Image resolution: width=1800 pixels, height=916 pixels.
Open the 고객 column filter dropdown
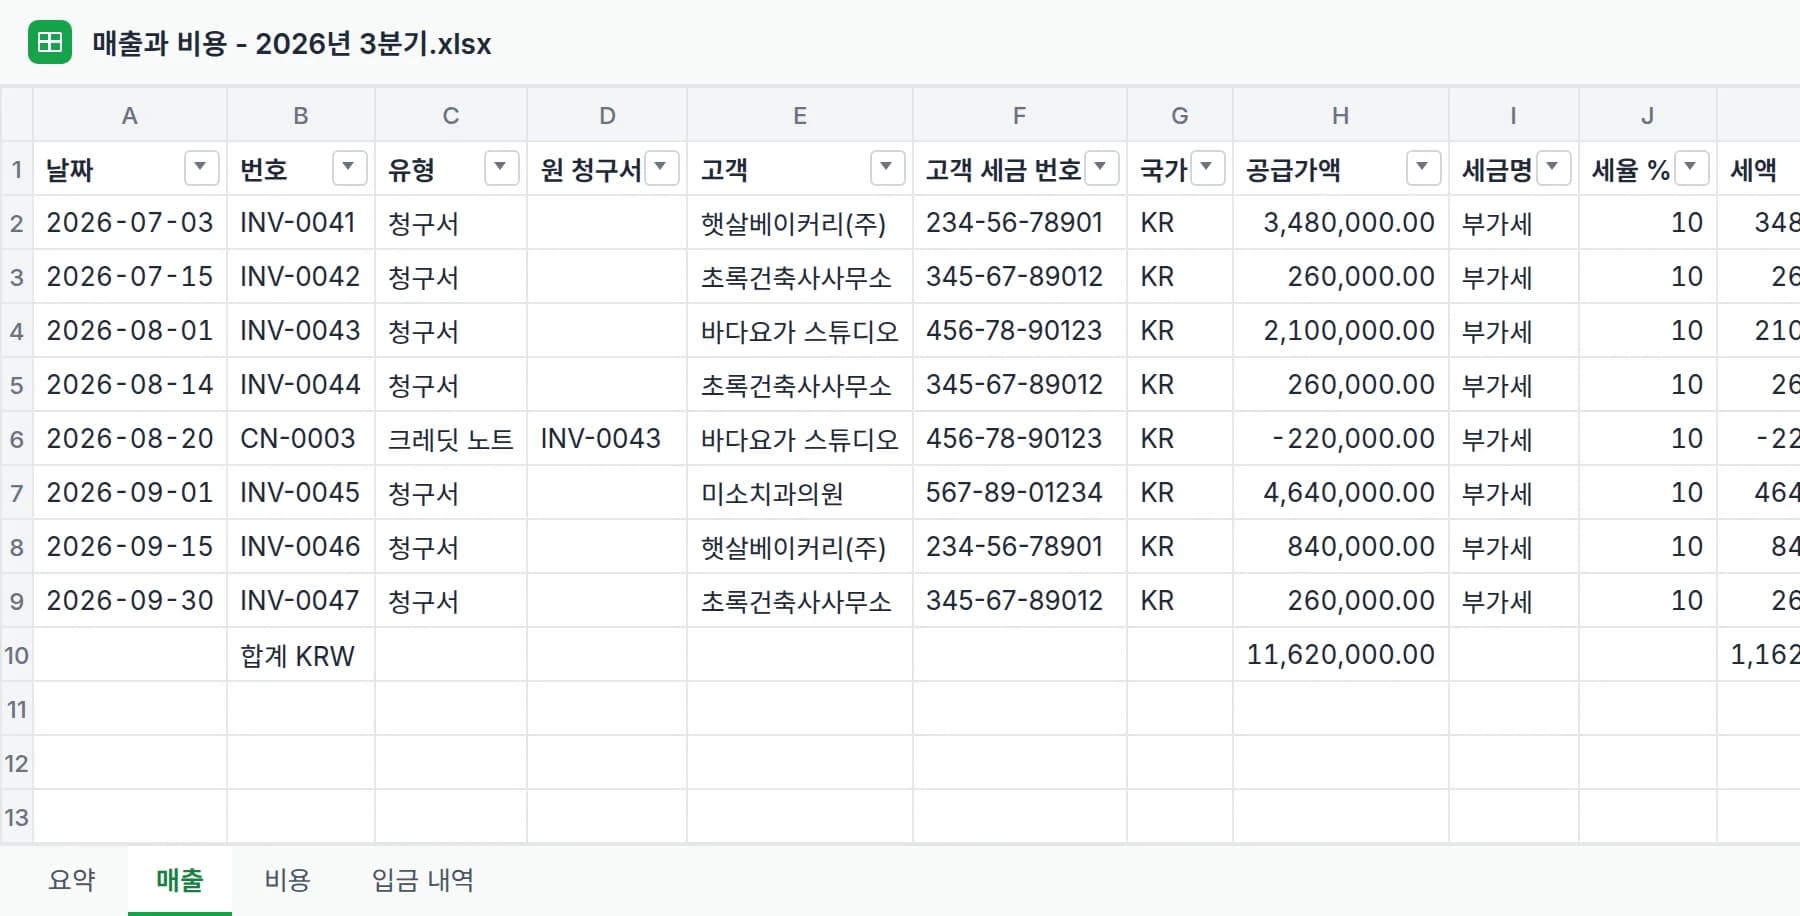887,168
